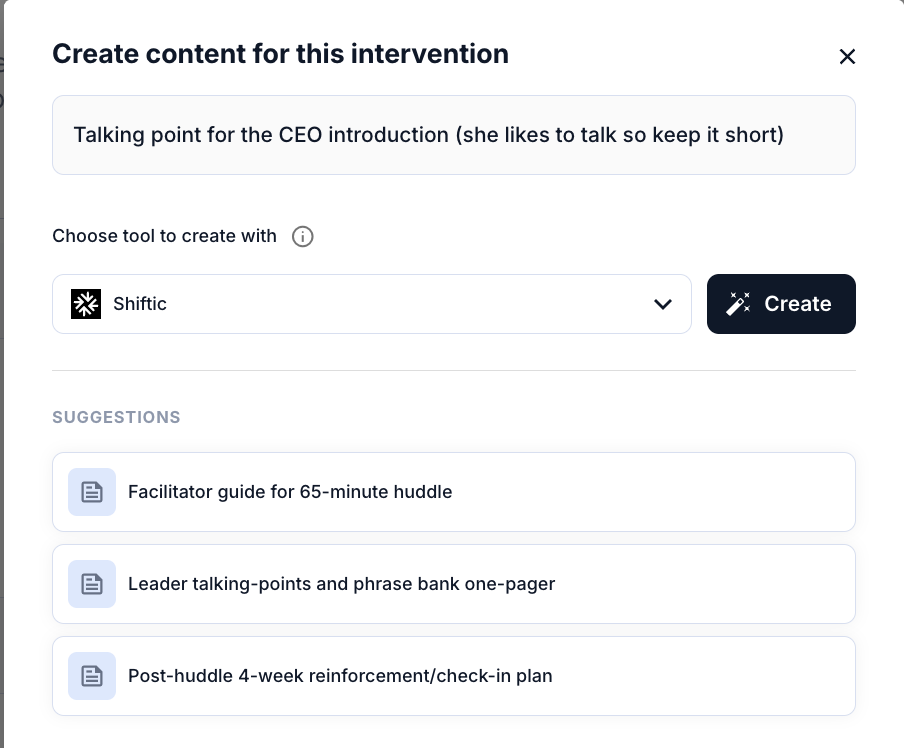Click the Shiftic snowflake logo icon
This screenshot has width=904, height=748.
pos(86,304)
